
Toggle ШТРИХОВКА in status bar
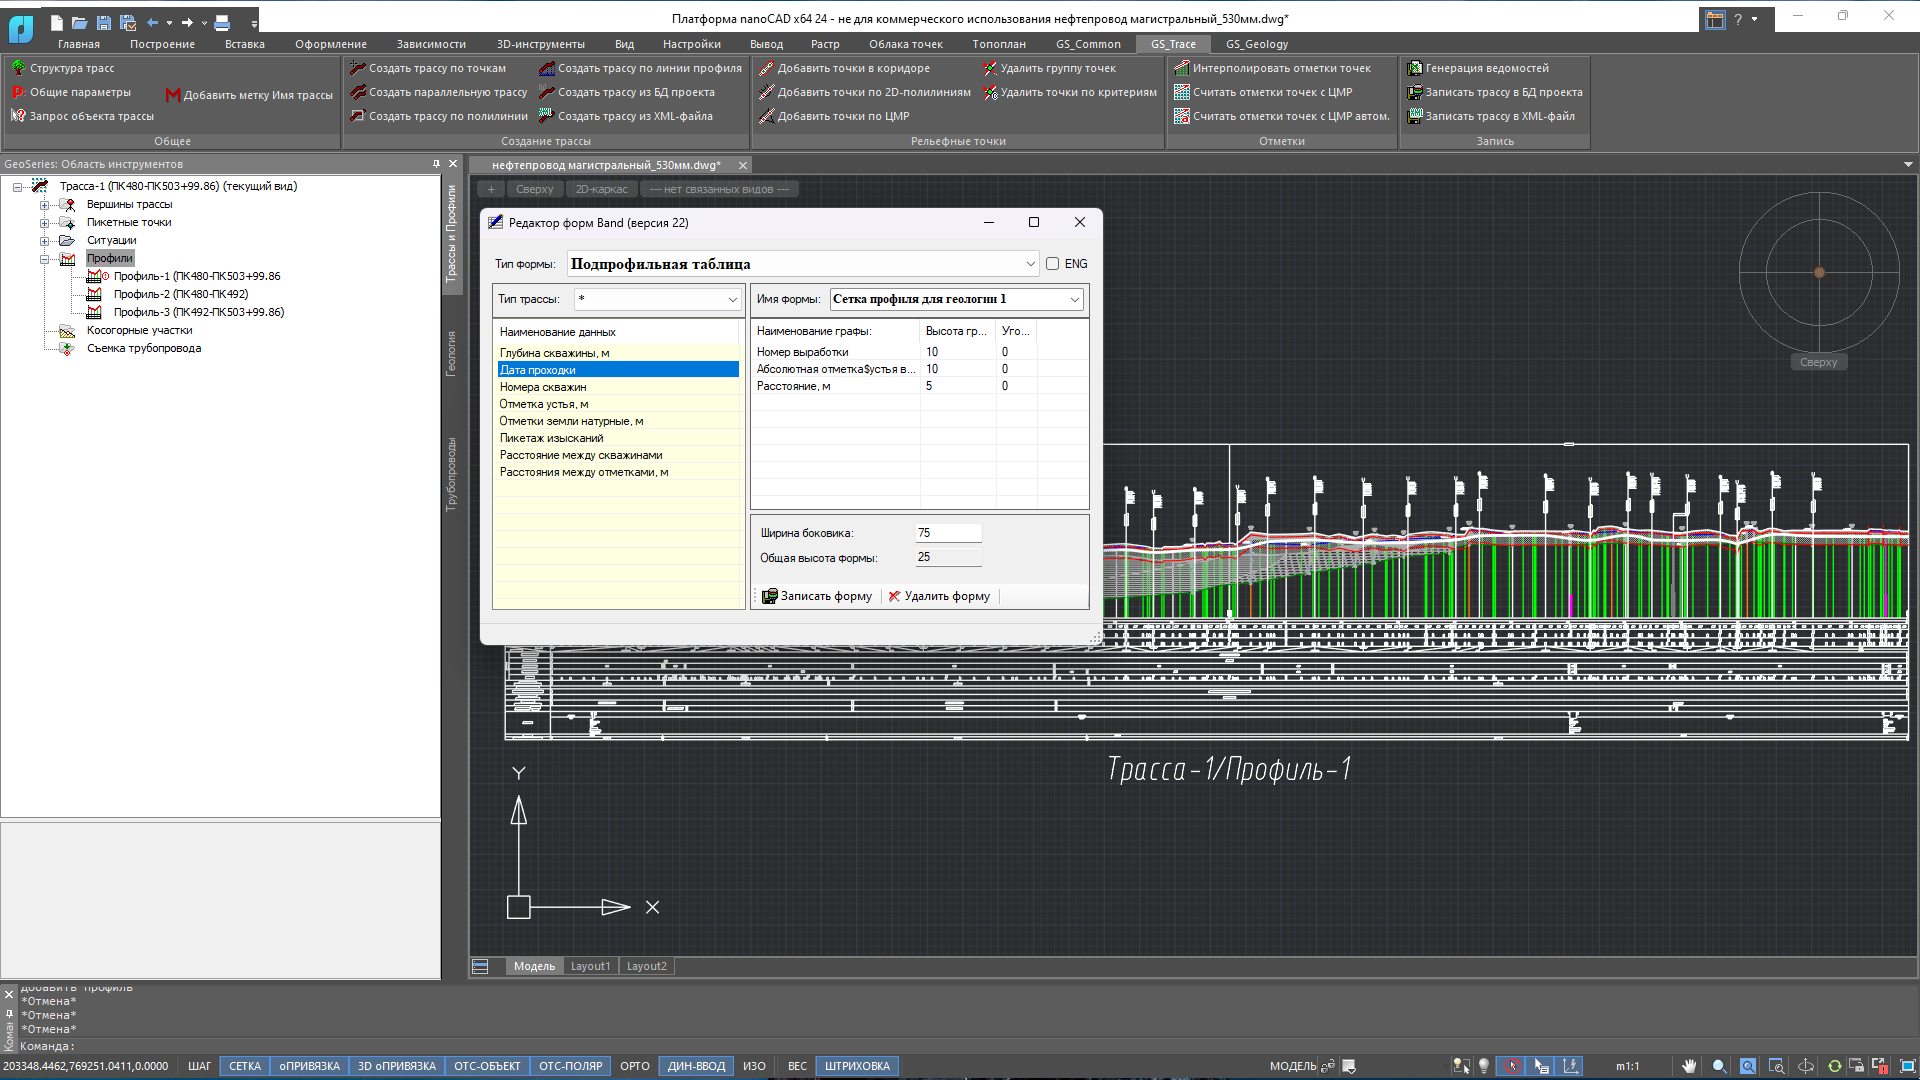pos(858,1066)
